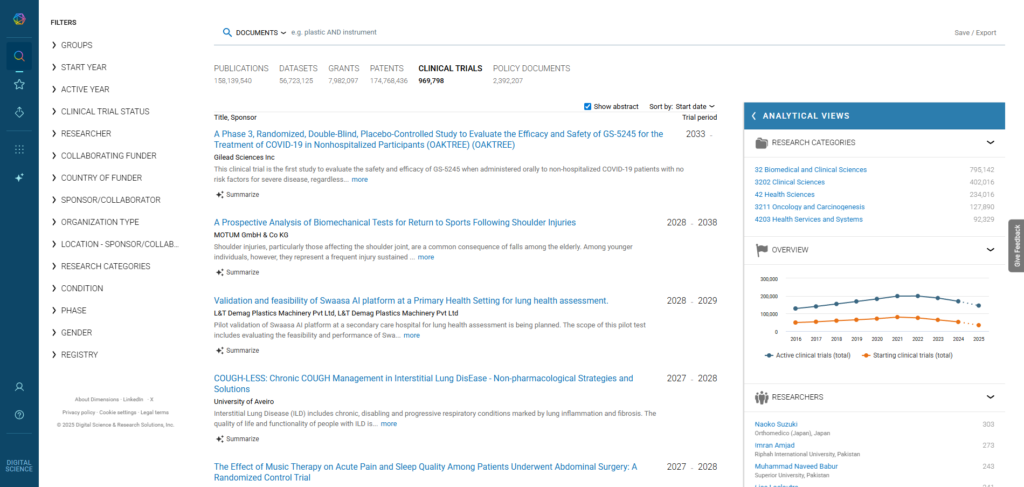Open the 3202 Clinical Sciences category link
Image resolution: width=1024 pixels, height=487 pixels.
(789, 182)
